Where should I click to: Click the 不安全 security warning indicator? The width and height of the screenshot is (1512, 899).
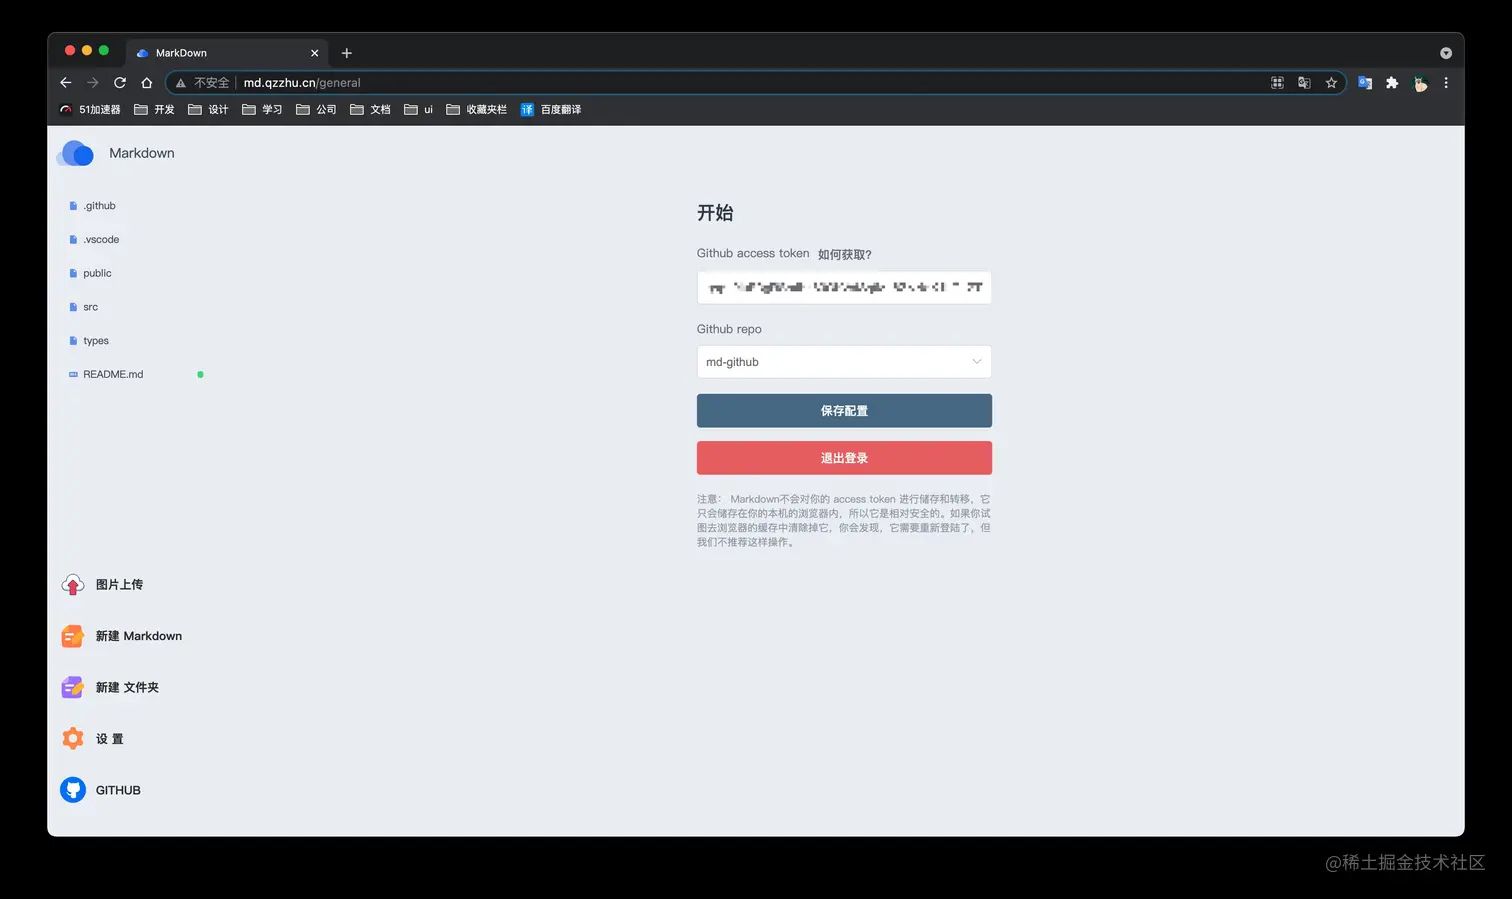pos(202,83)
